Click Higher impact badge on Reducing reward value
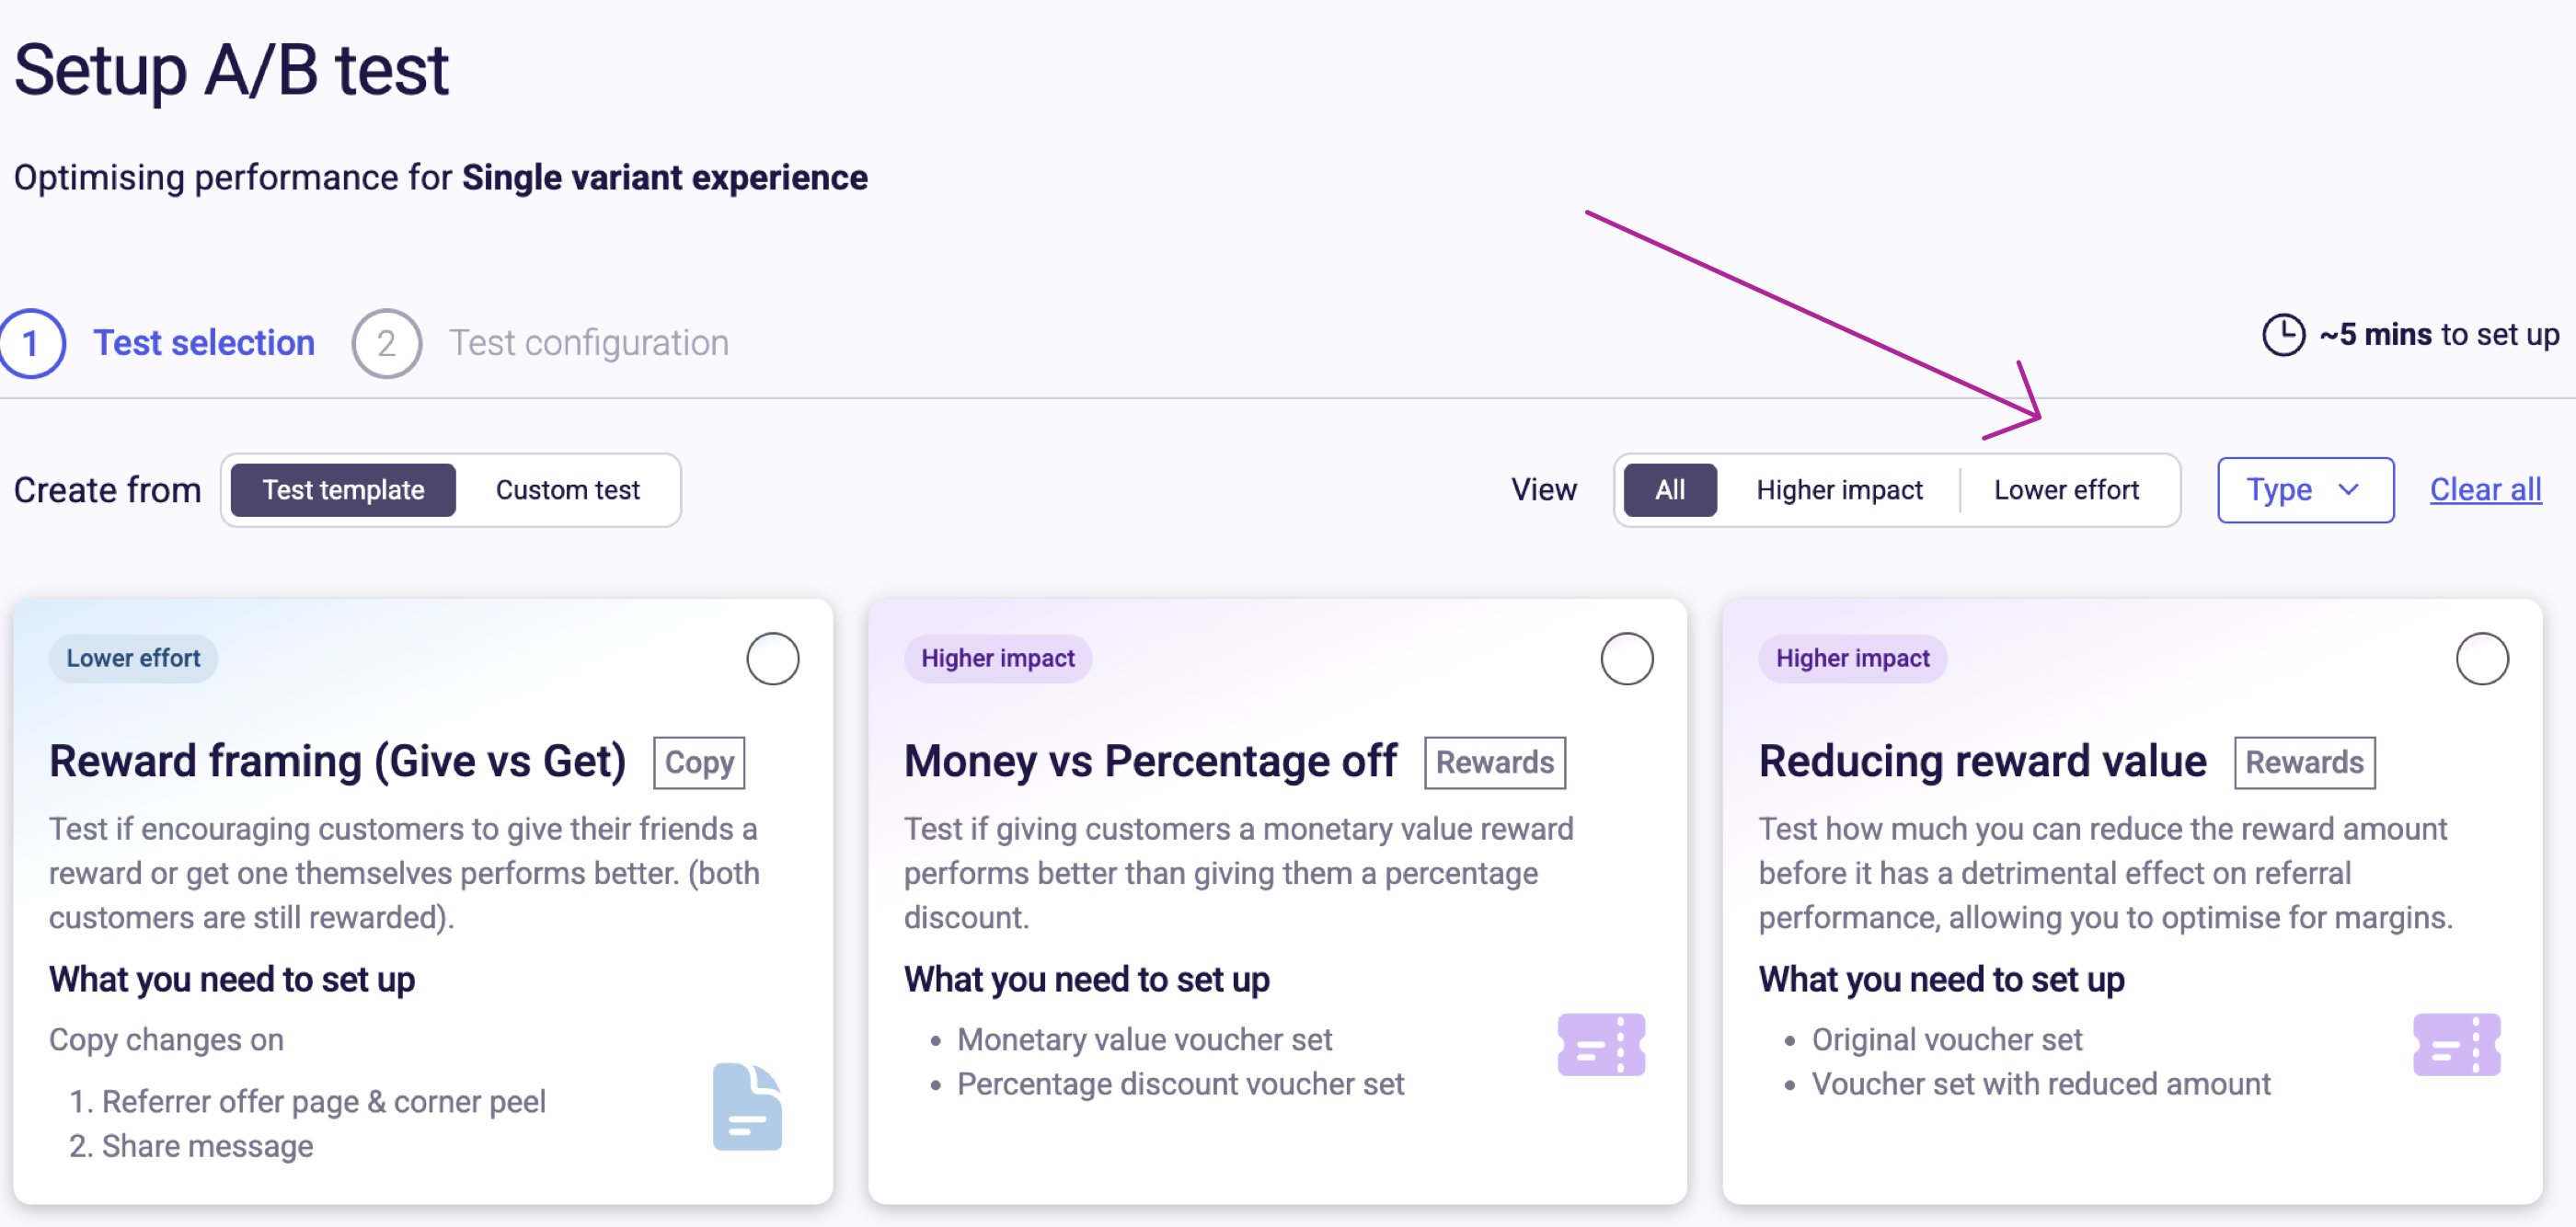 click(1852, 658)
